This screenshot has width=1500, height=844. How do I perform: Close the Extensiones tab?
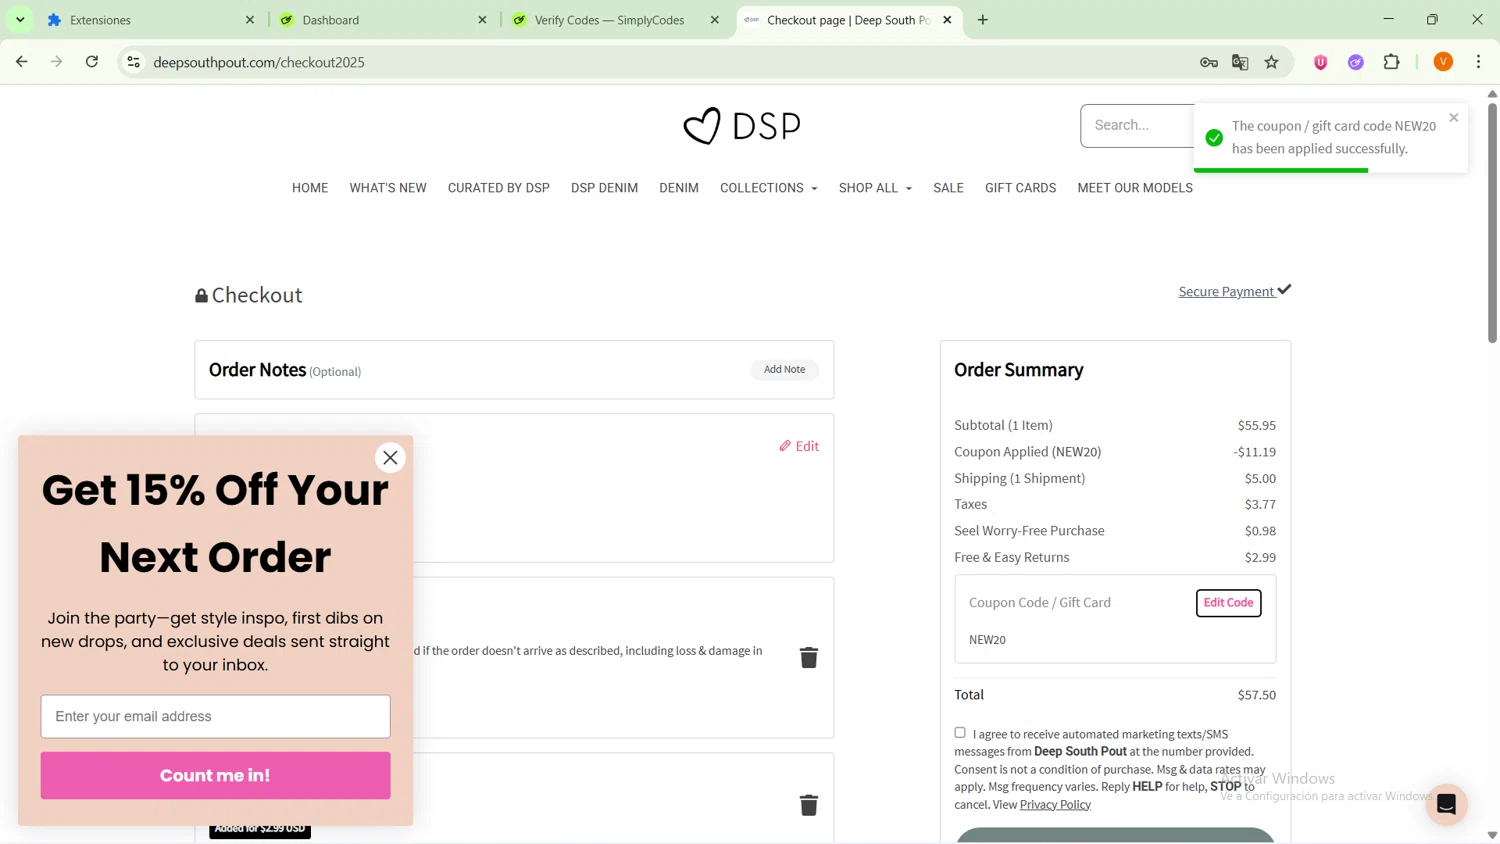tap(250, 20)
